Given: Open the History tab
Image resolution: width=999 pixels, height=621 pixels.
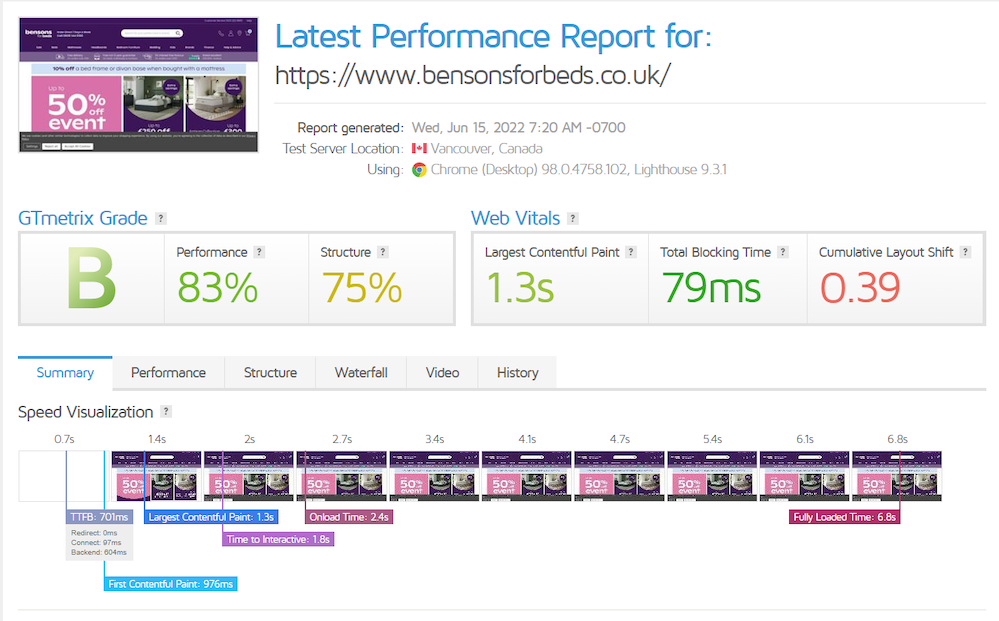Looking at the screenshot, I should (x=517, y=373).
